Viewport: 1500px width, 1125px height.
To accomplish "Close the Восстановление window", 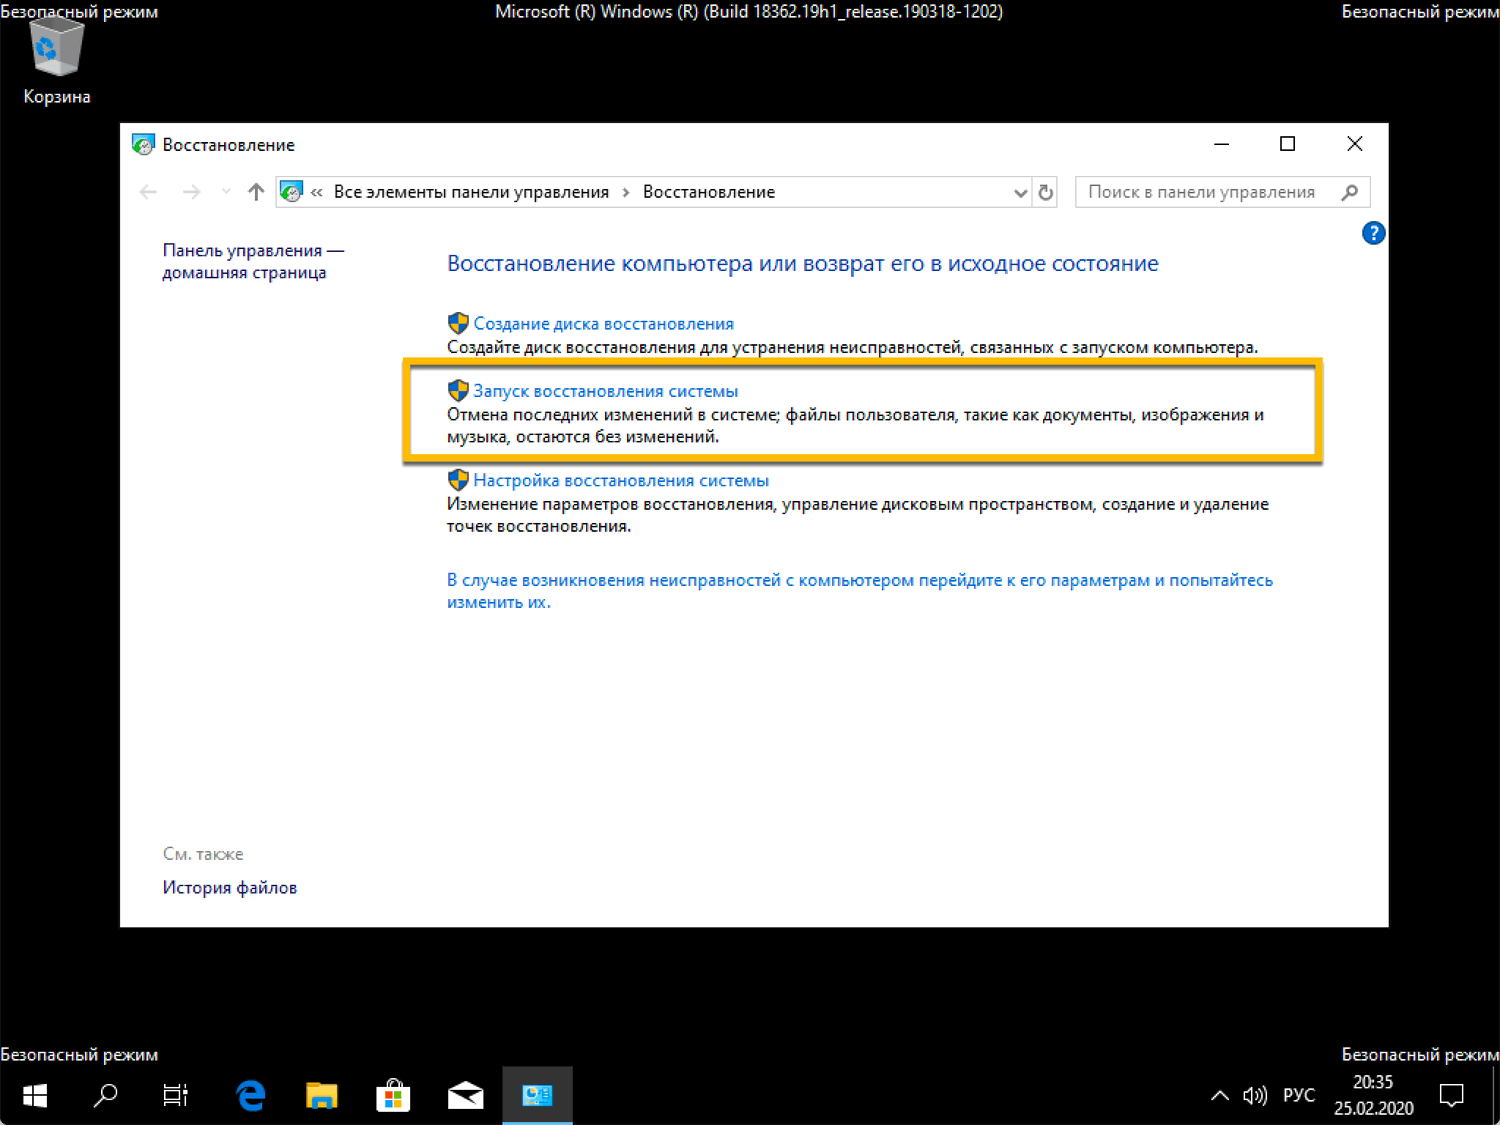I will [1355, 144].
